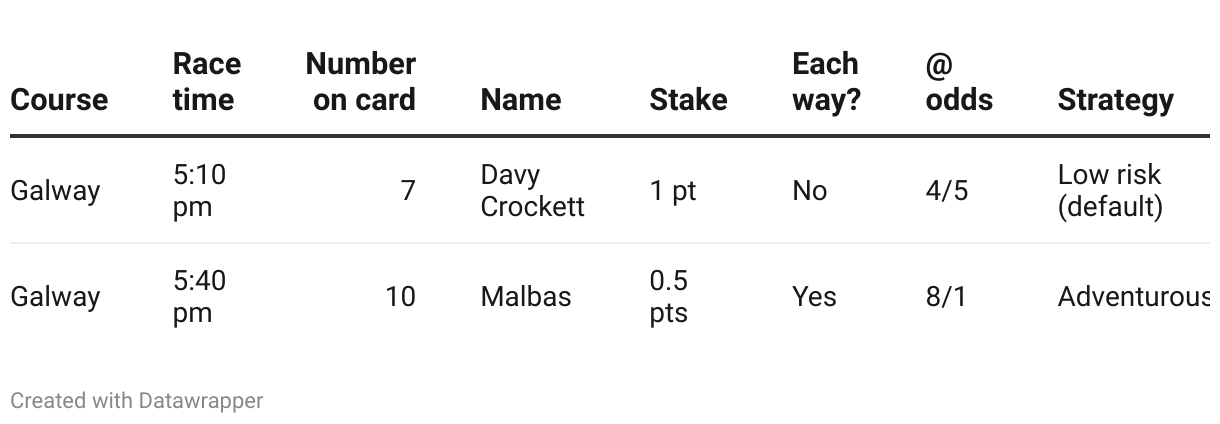Click the Strategy column header
This screenshot has width=1220, height=424.
point(1115,100)
